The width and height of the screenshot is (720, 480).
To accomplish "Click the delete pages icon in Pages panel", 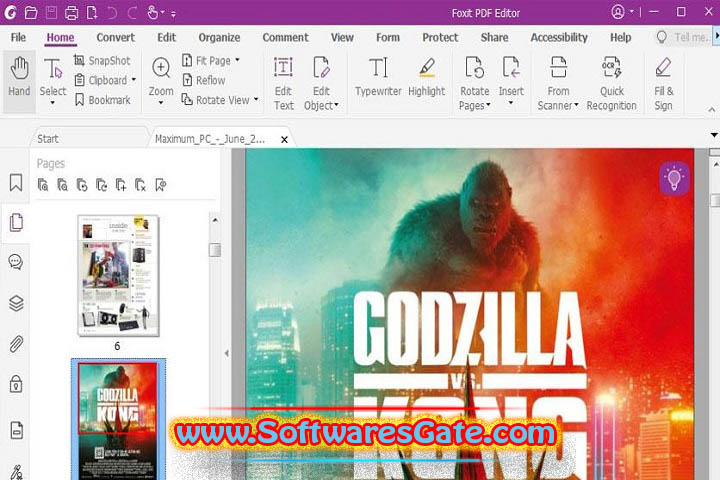I will click(140, 185).
